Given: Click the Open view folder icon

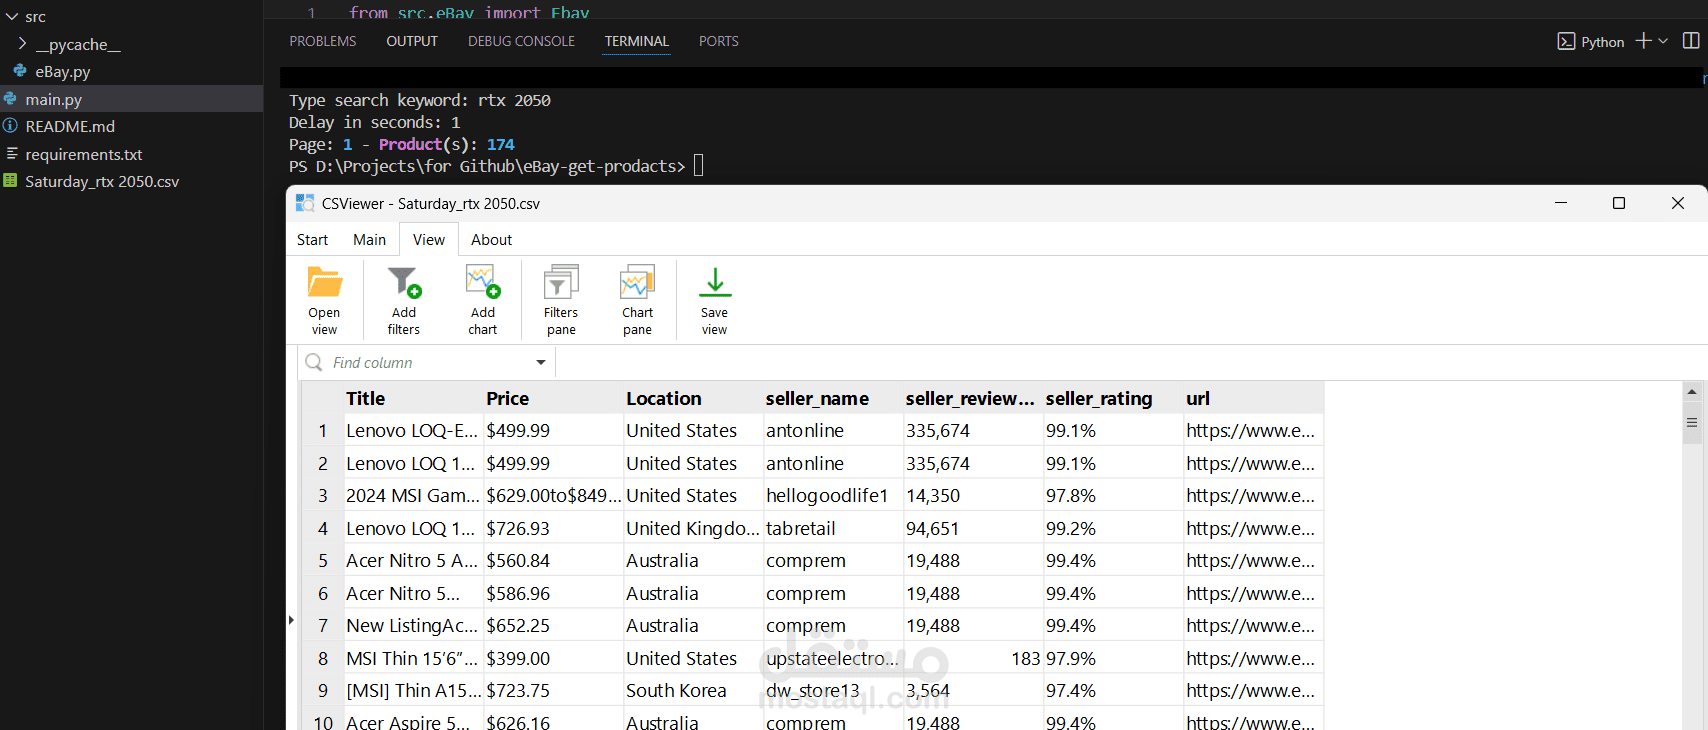Looking at the screenshot, I should tap(324, 283).
